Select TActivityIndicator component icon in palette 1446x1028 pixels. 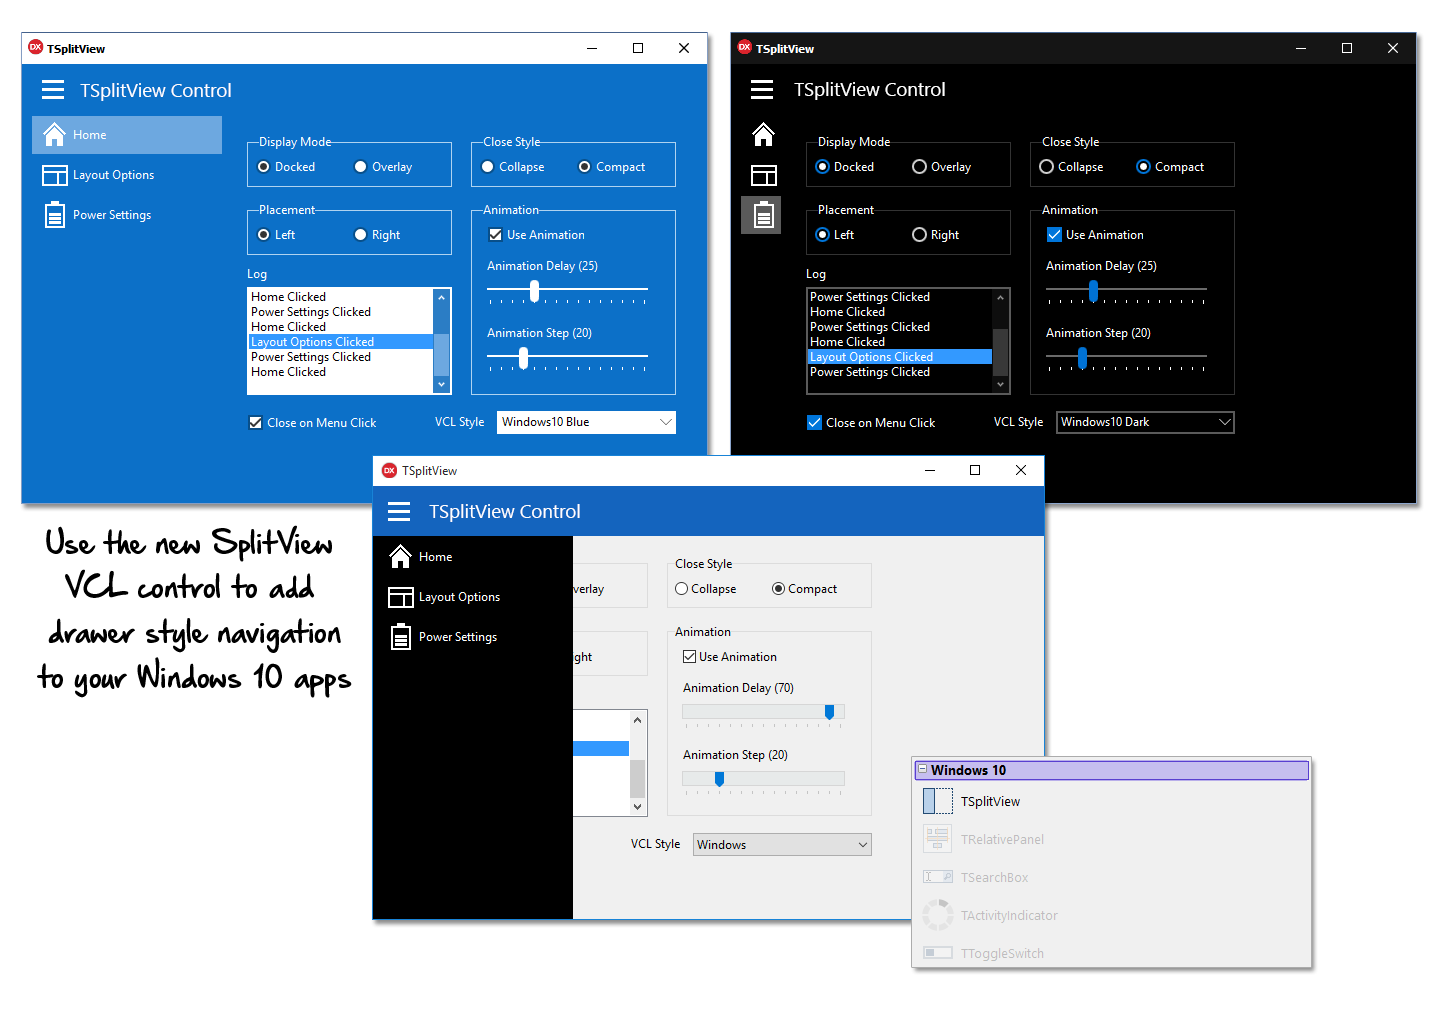click(x=937, y=915)
